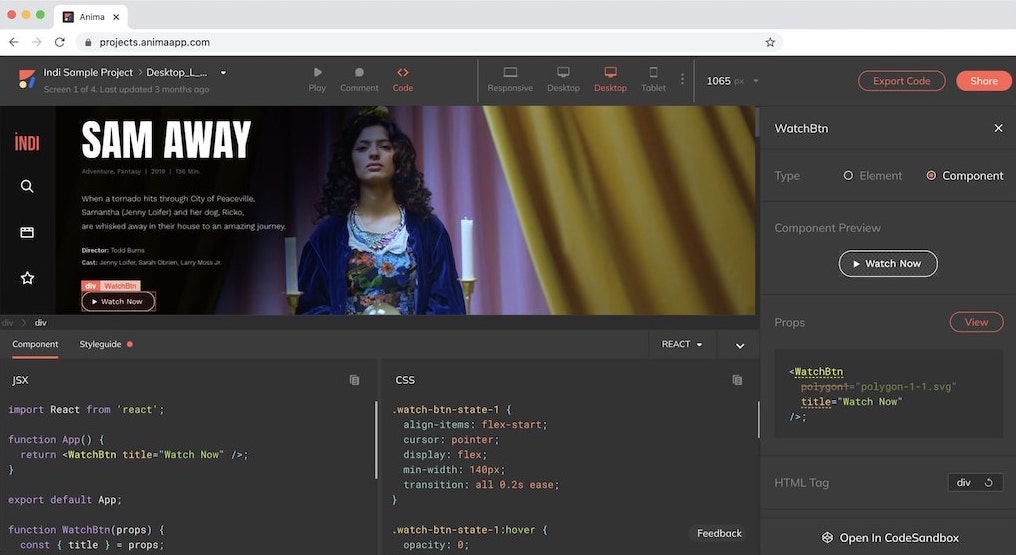This screenshot has height=555, width=1016.
Task: Select the Element radio button
Action: tap(848, 176)
